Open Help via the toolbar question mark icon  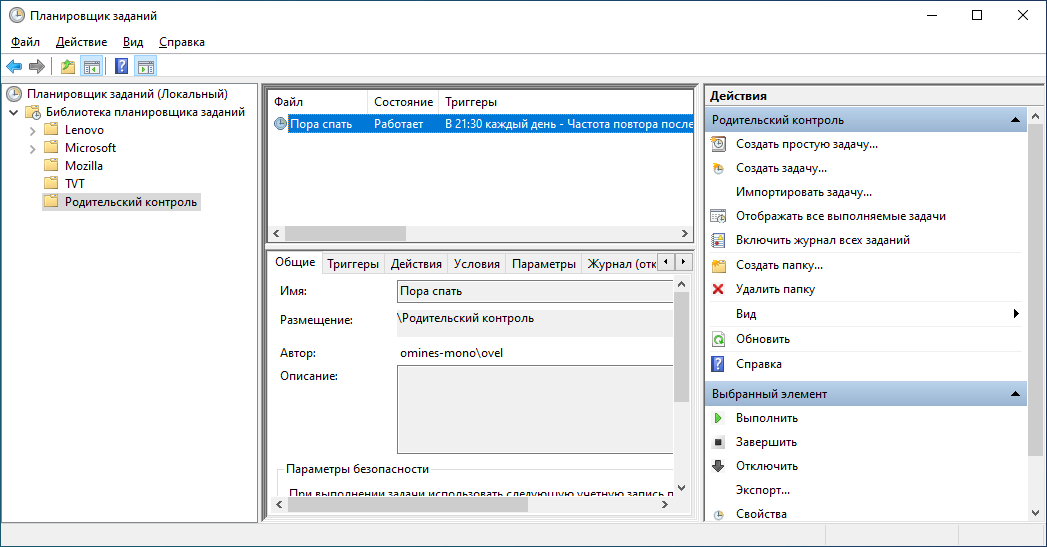[x=122, y=66]
